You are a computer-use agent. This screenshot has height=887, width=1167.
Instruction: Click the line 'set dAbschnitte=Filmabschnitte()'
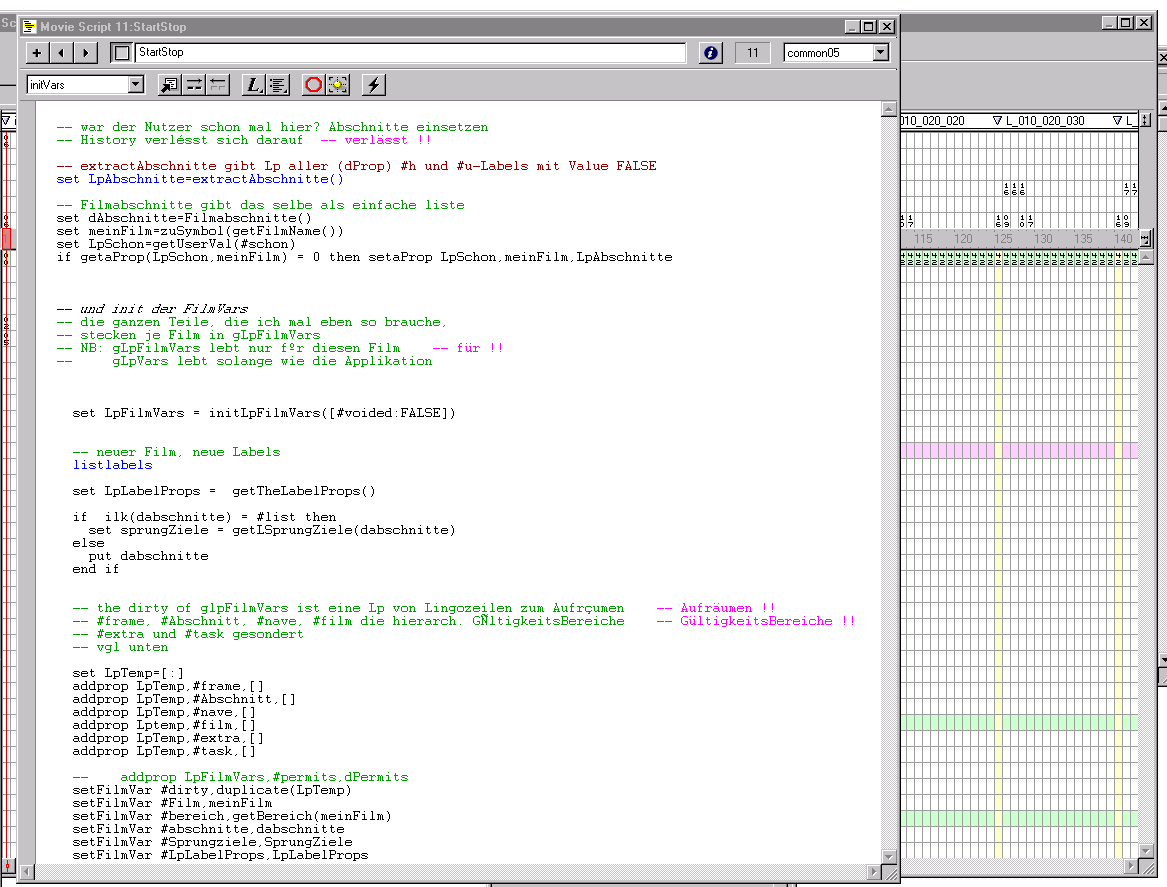[184, 218]
